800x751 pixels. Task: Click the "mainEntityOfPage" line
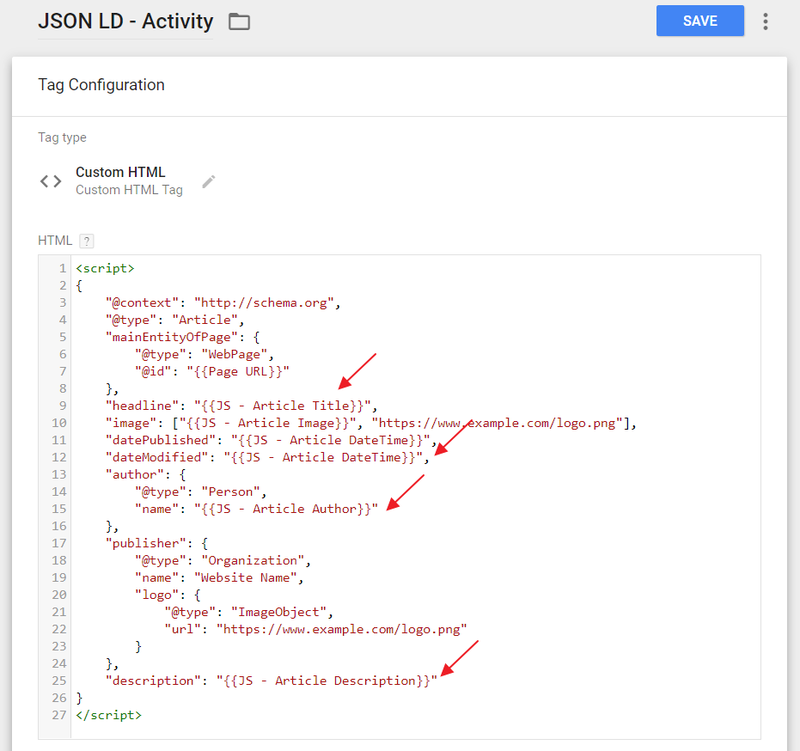pyautogui.click(x=183, y=337)
